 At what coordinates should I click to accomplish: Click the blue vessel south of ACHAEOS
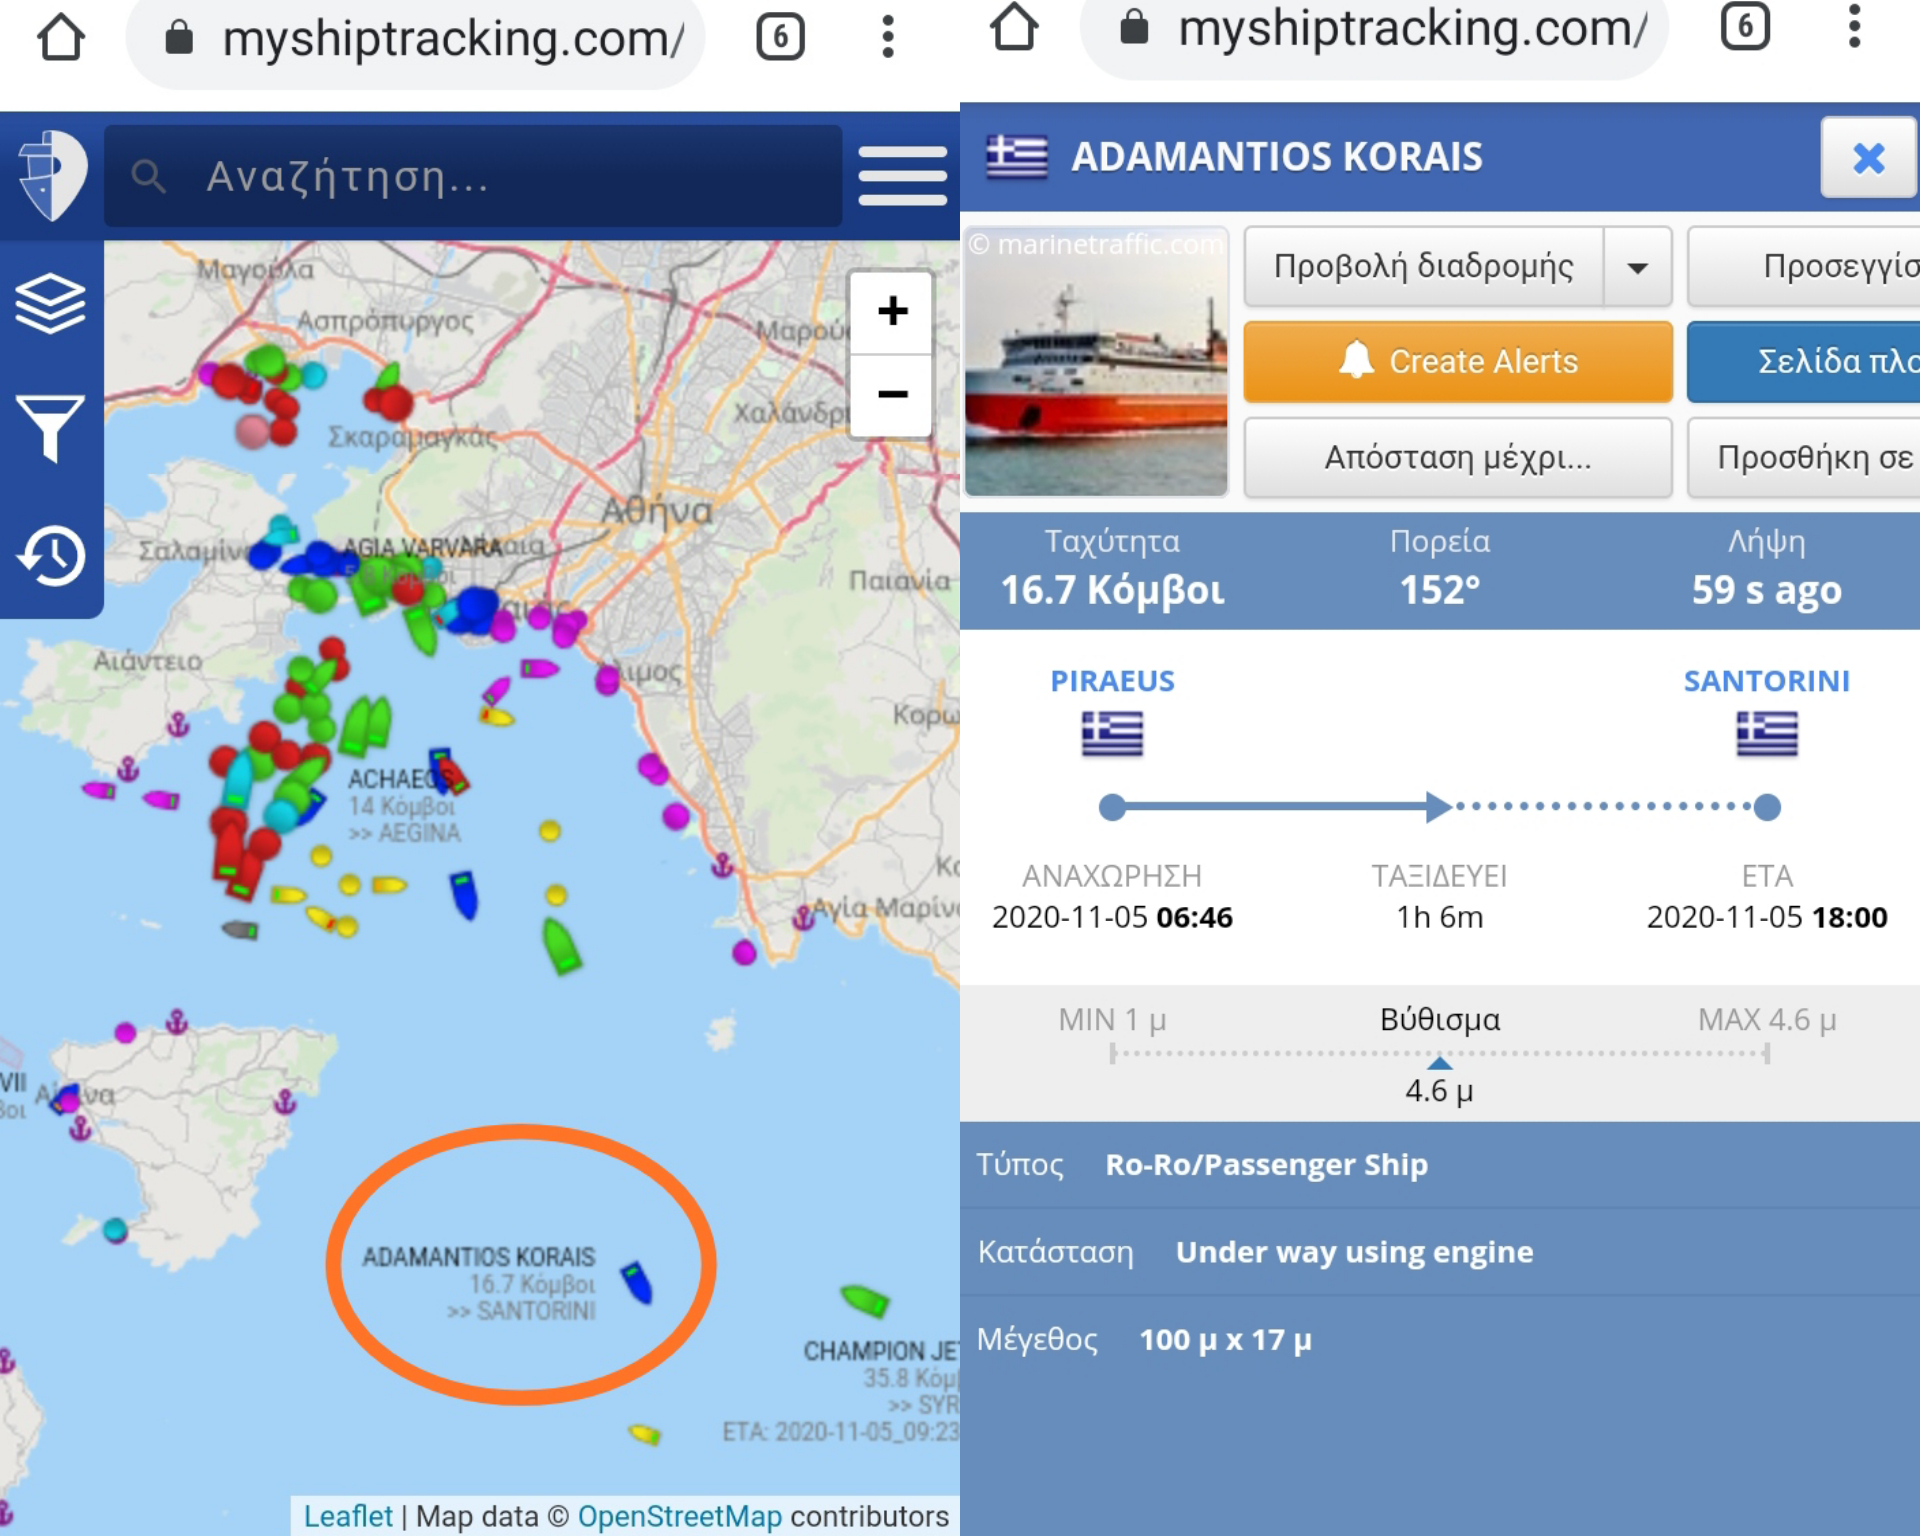pyautogui.click(x=464, y=894)
